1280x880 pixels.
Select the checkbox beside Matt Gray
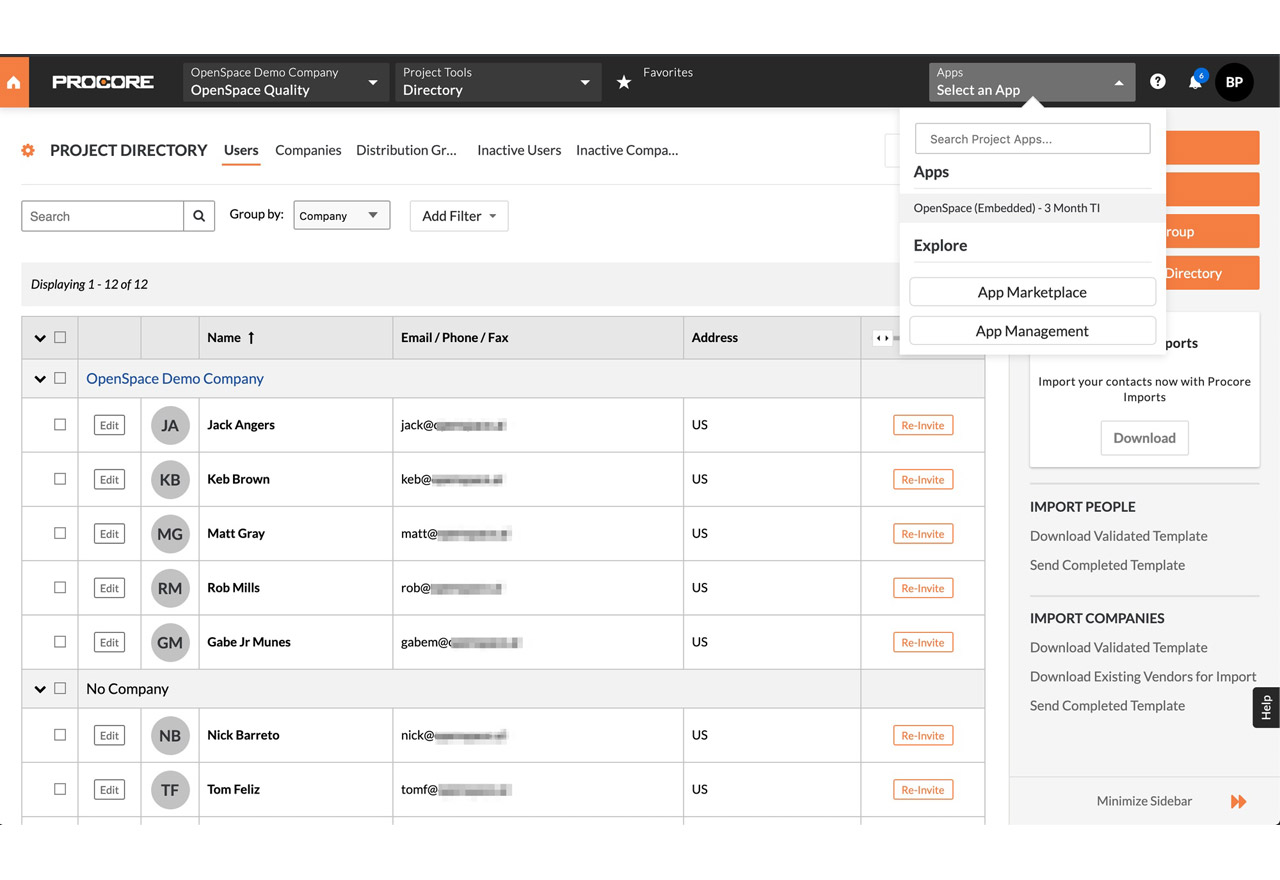tap(60, 533)
